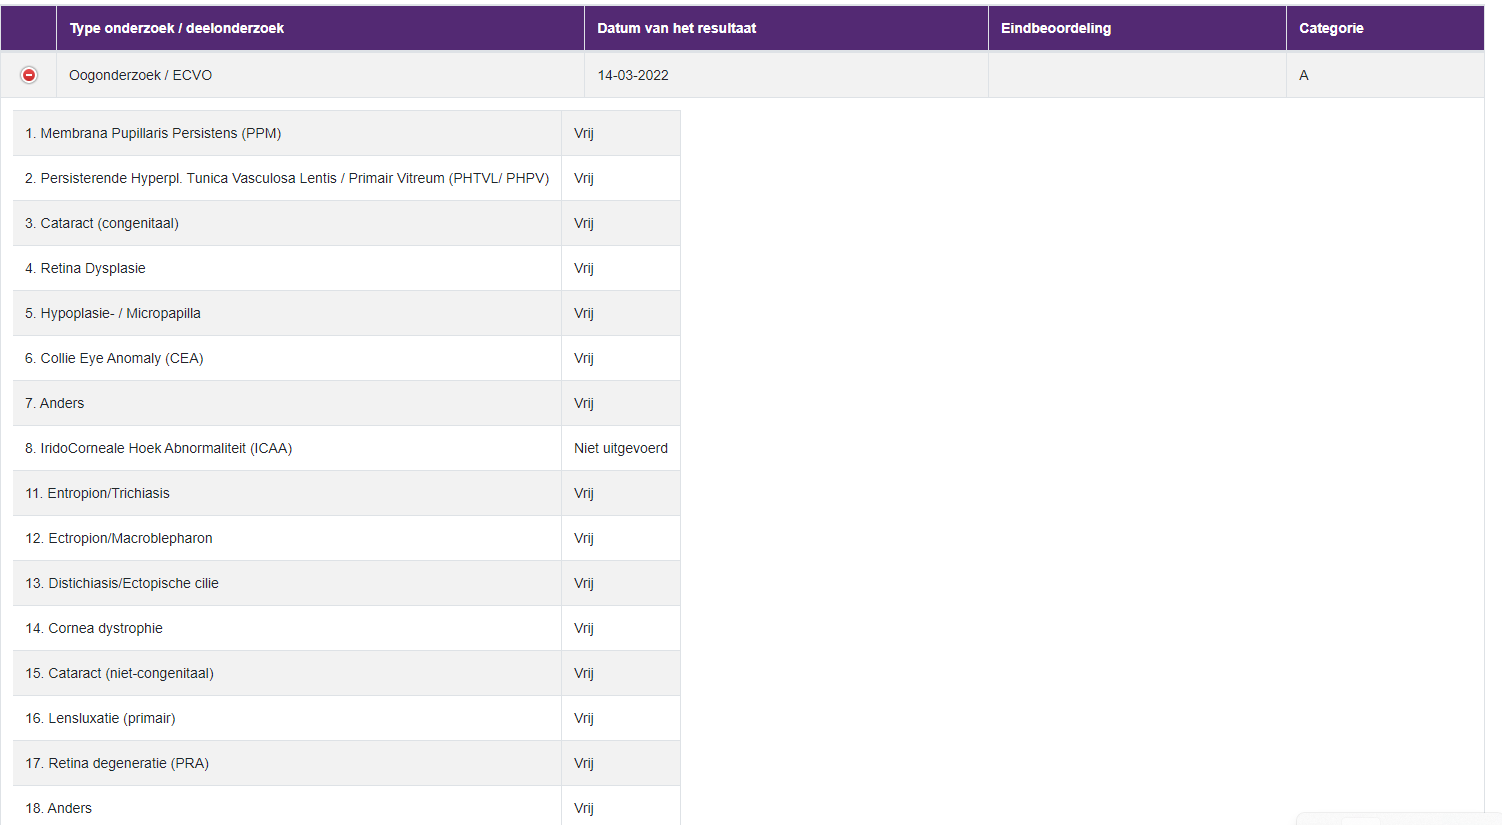
Task: Select the Retina Dysplasie row
Action: point(85,268)
